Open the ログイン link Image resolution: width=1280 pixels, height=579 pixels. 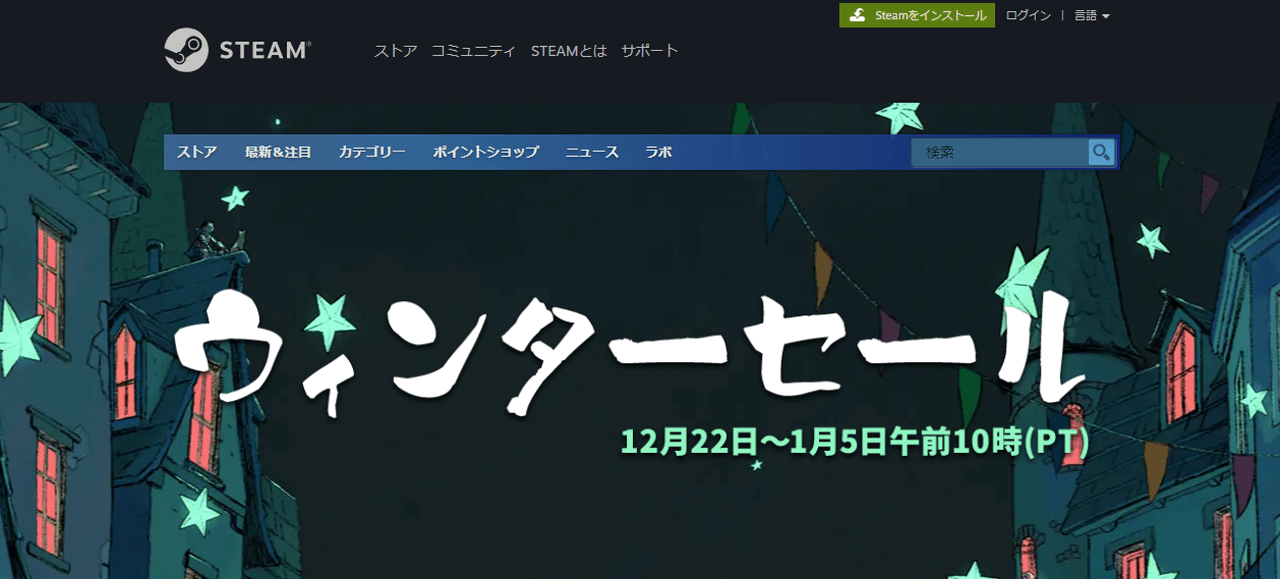point(1028,15)
